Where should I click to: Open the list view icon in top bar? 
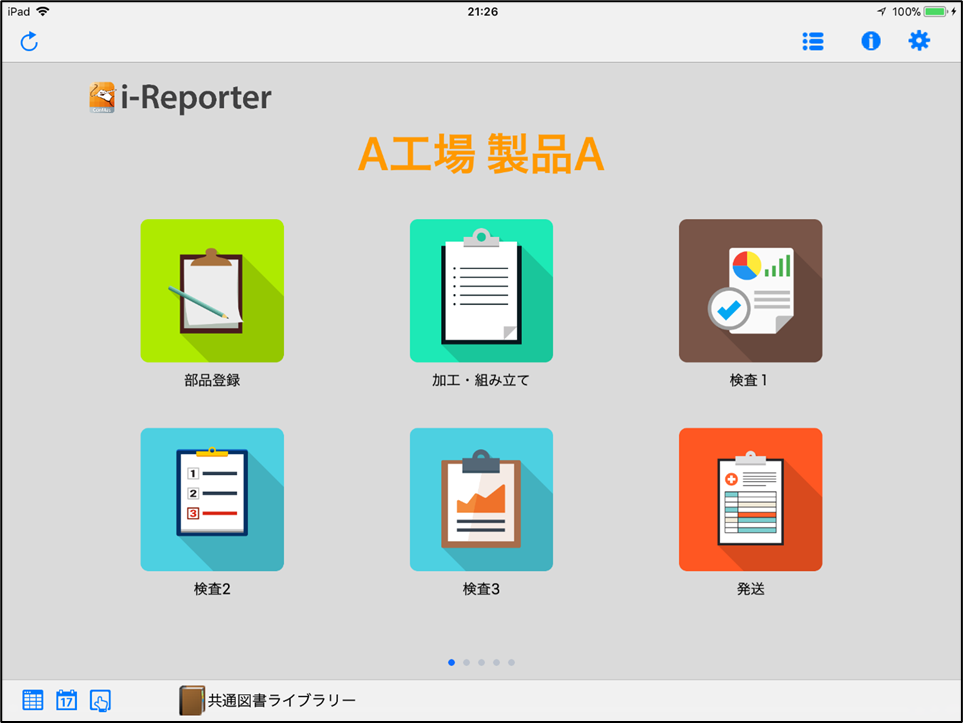pos(813,42)
